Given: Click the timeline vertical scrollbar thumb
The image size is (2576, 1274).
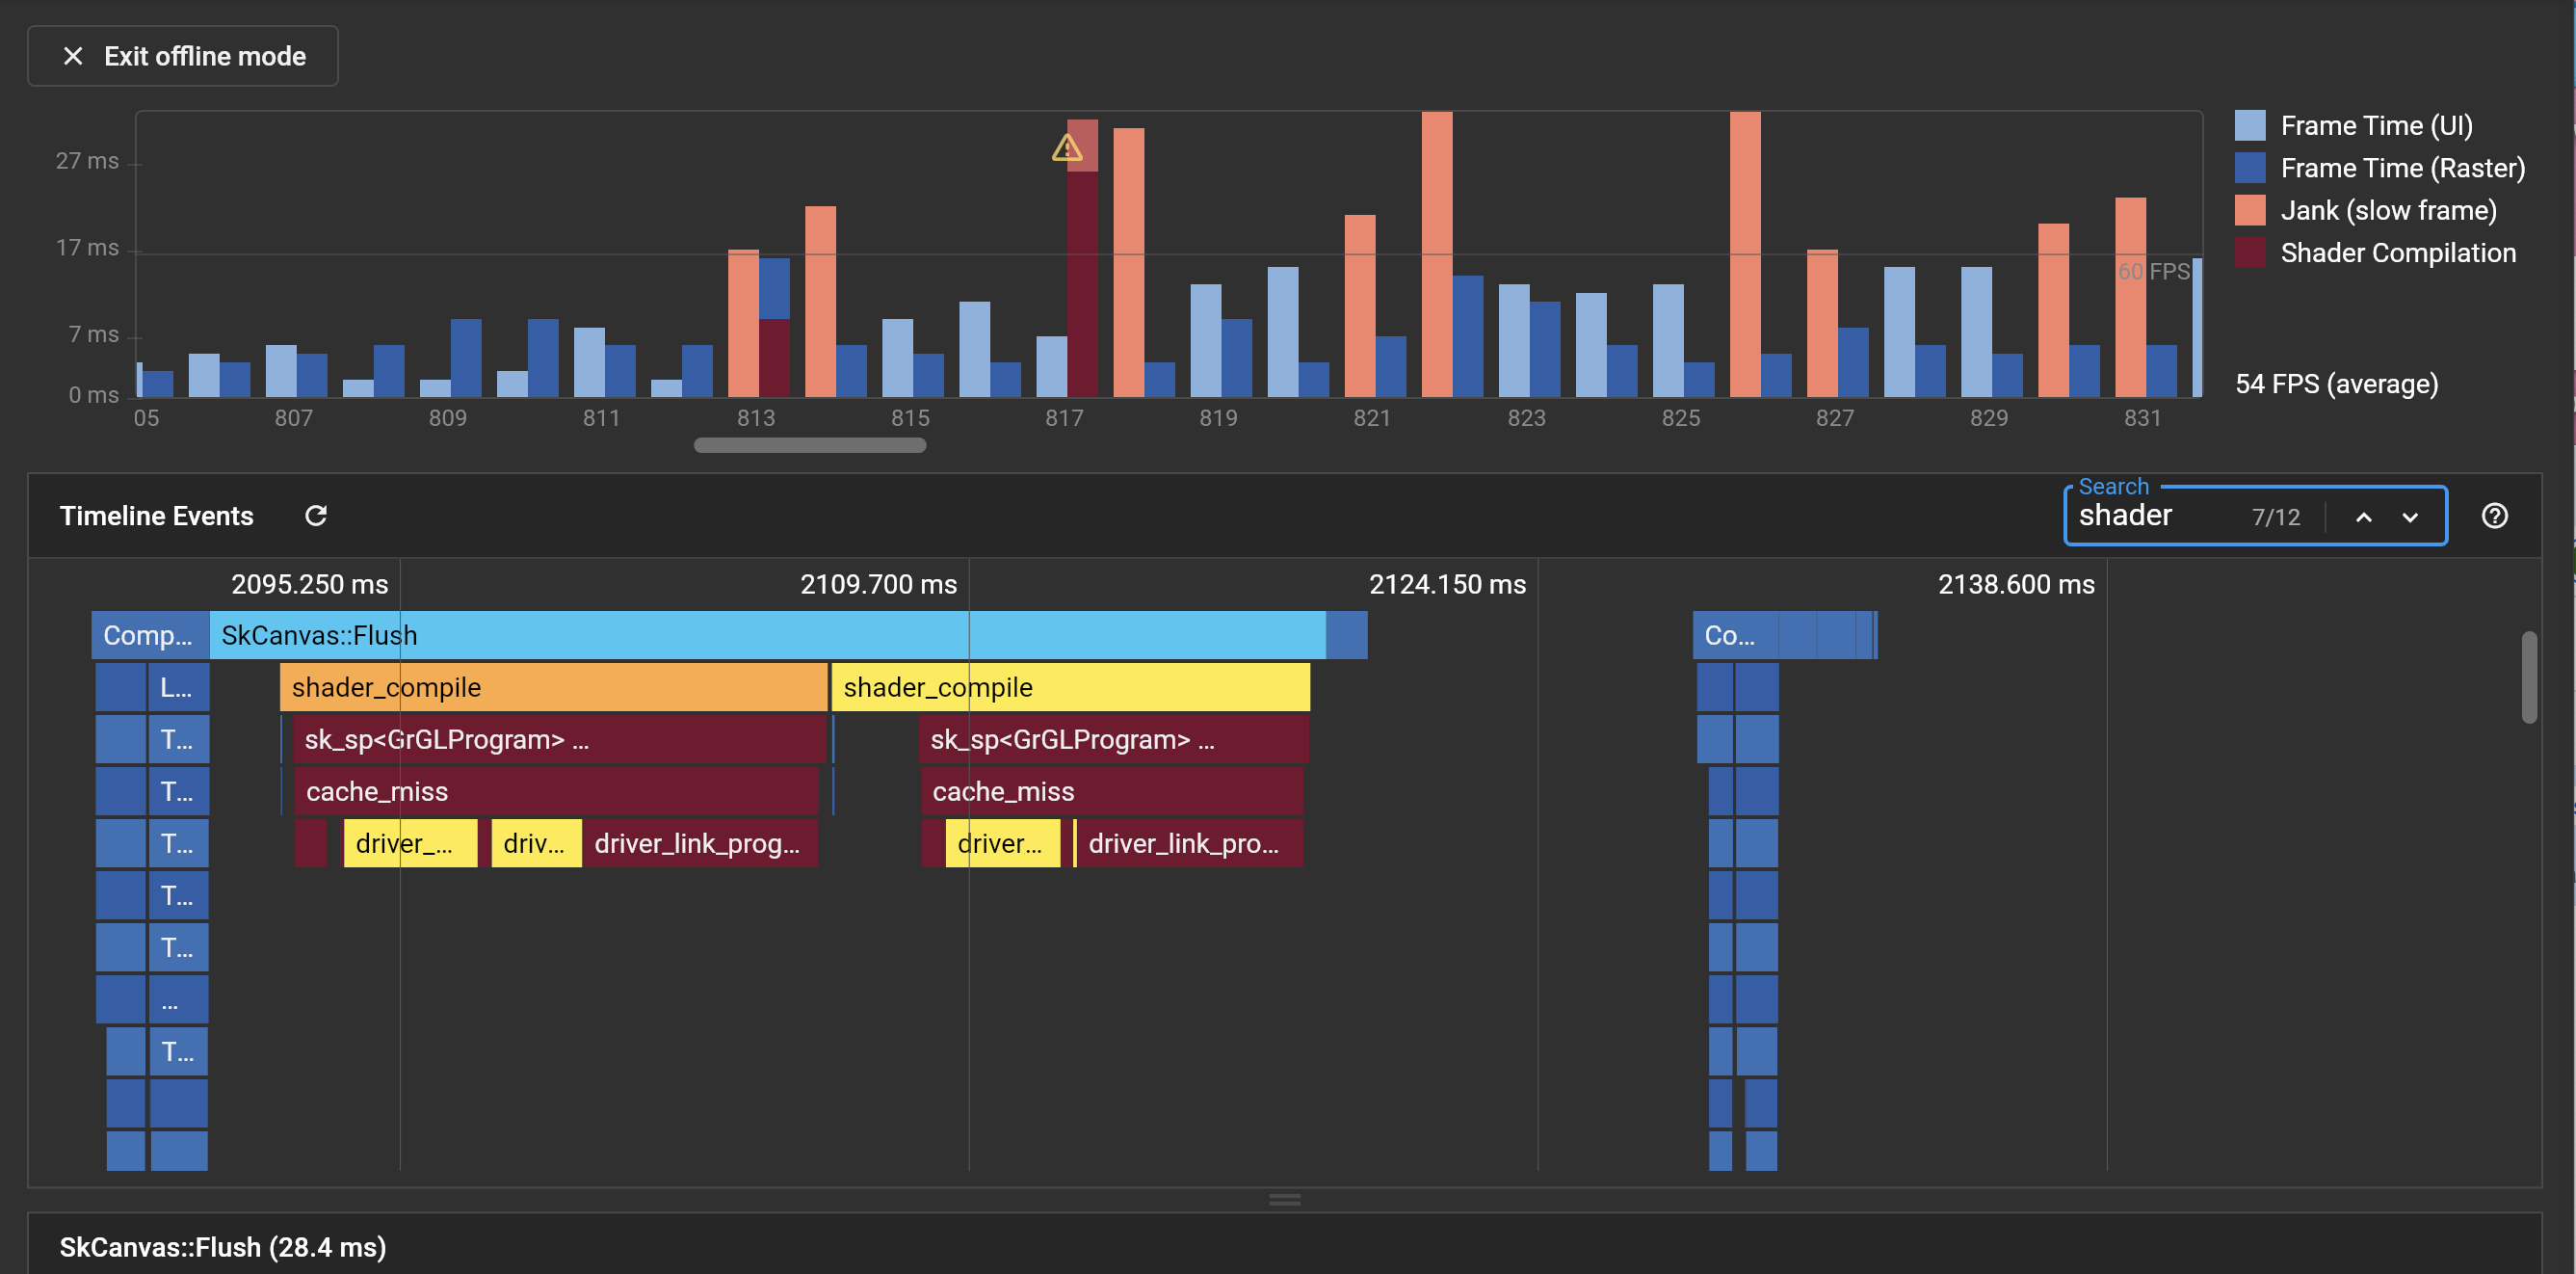Looking at the screenshot, I should tap(2528, 677).
